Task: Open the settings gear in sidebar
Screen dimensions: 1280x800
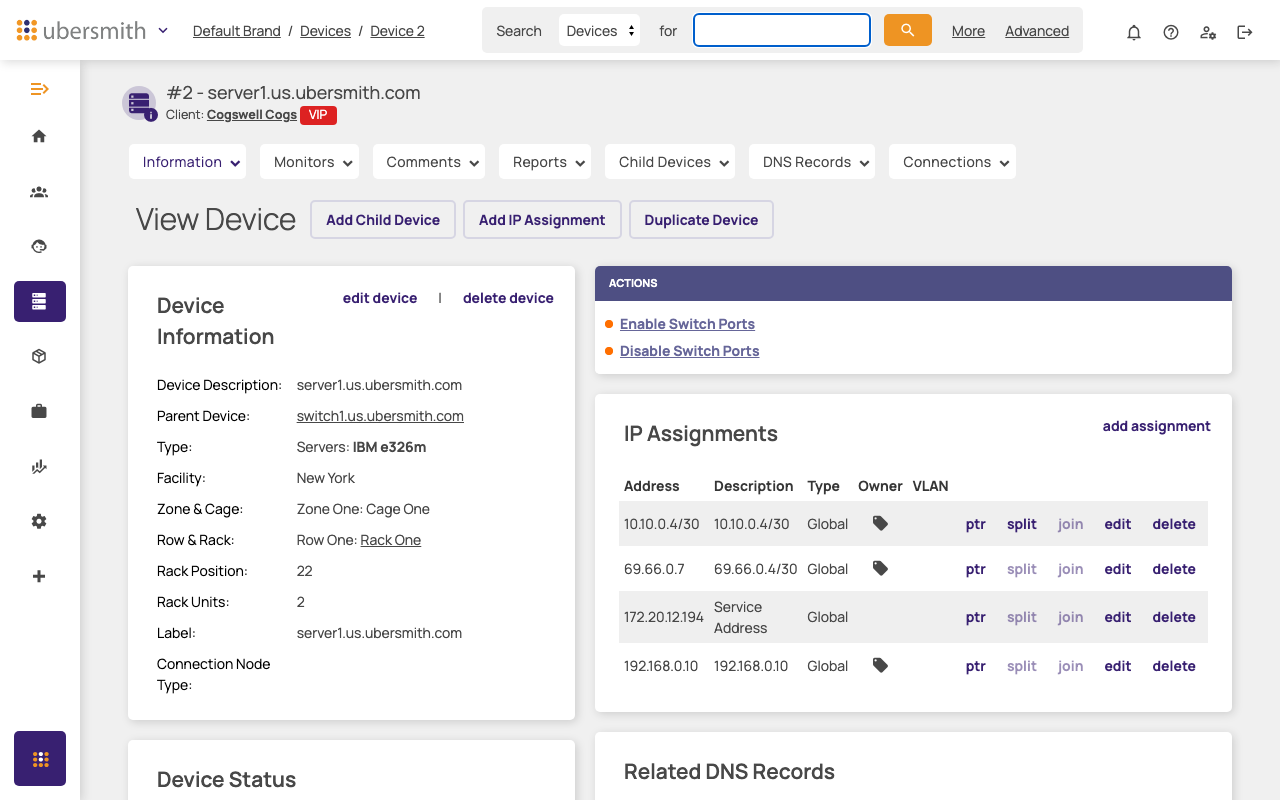Action: pyautogui.click(x=39, y=521)
